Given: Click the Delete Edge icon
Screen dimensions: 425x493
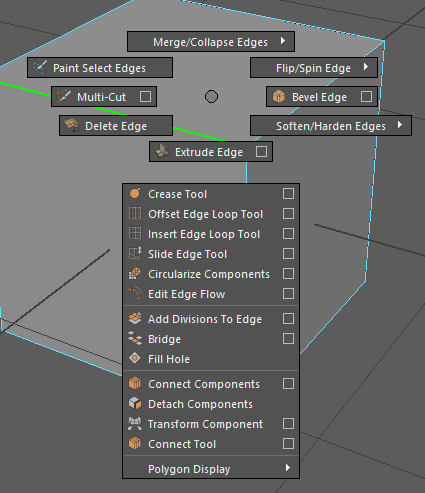Looking at the screenshot, I should coord(71,126).
